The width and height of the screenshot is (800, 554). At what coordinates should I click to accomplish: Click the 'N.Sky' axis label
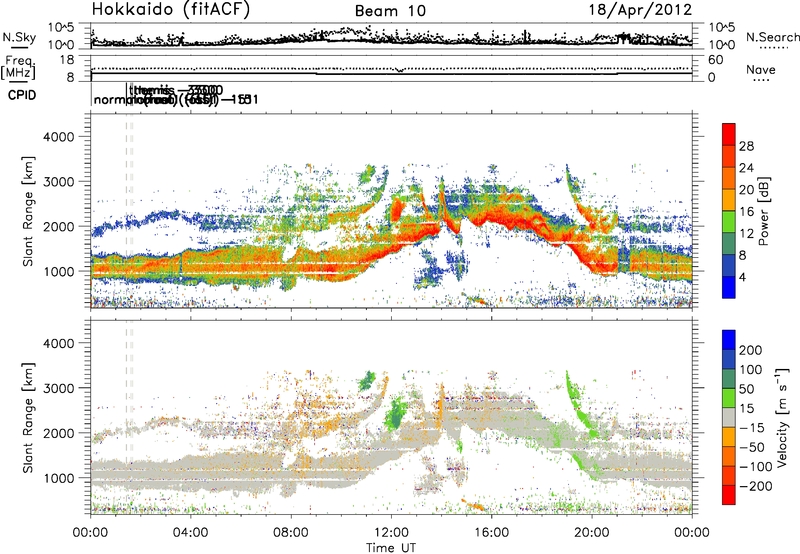point(19,37)
